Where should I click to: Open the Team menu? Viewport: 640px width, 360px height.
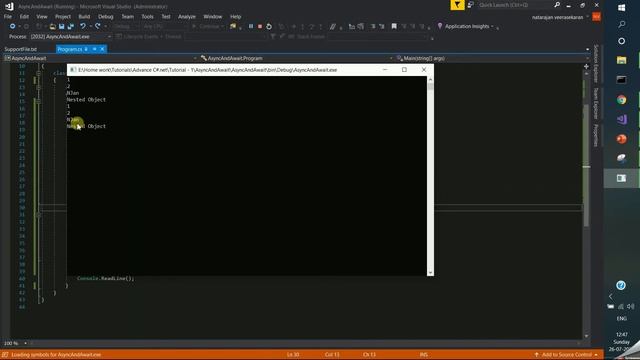(x=127, y=17)
